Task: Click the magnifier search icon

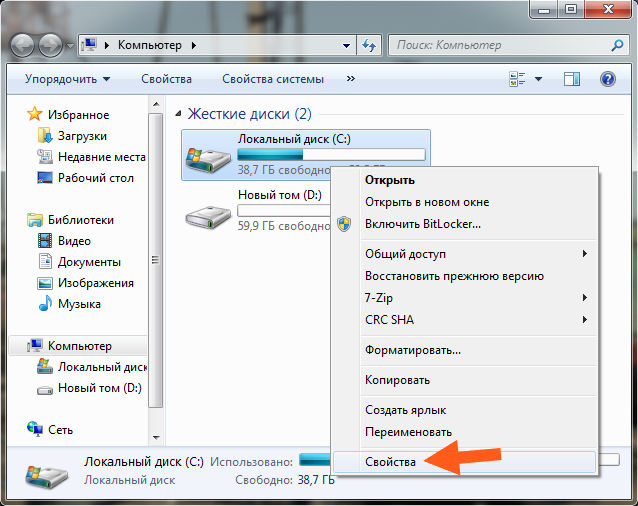Action: [x=617, y=45]
